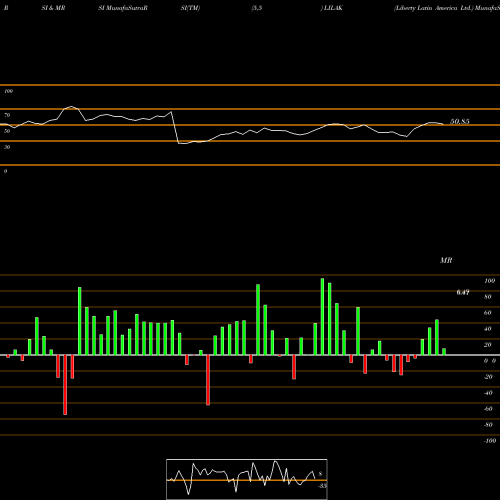Click the MR axis label -80
The width and height of the screenshot is (500, 500).
[488, 425]
